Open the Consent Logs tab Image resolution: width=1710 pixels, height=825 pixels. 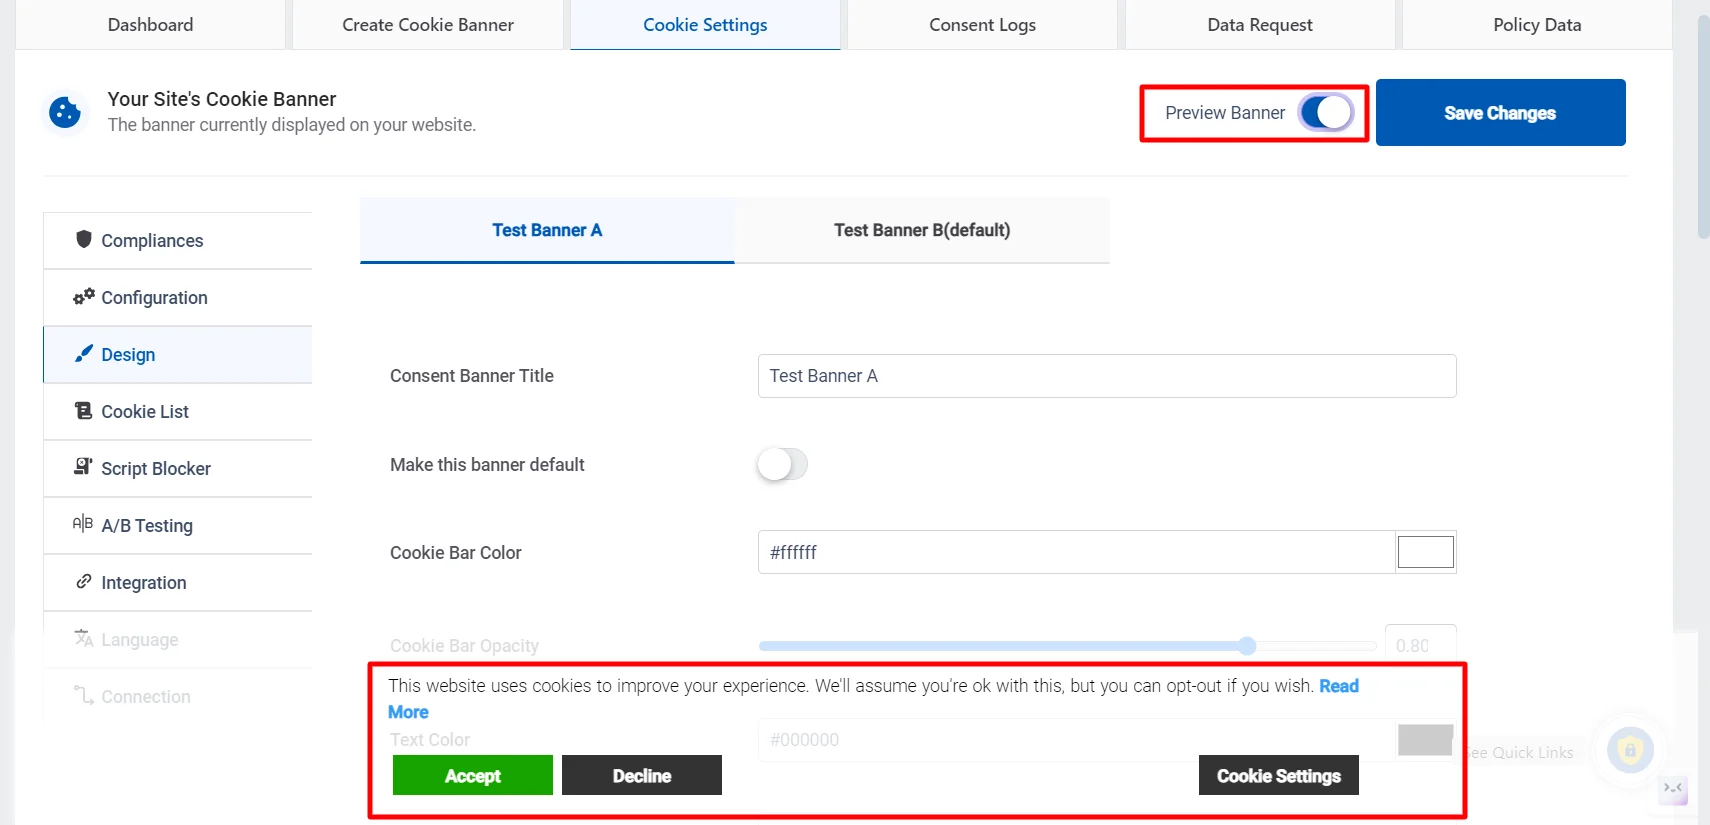[x=982, y=25]
